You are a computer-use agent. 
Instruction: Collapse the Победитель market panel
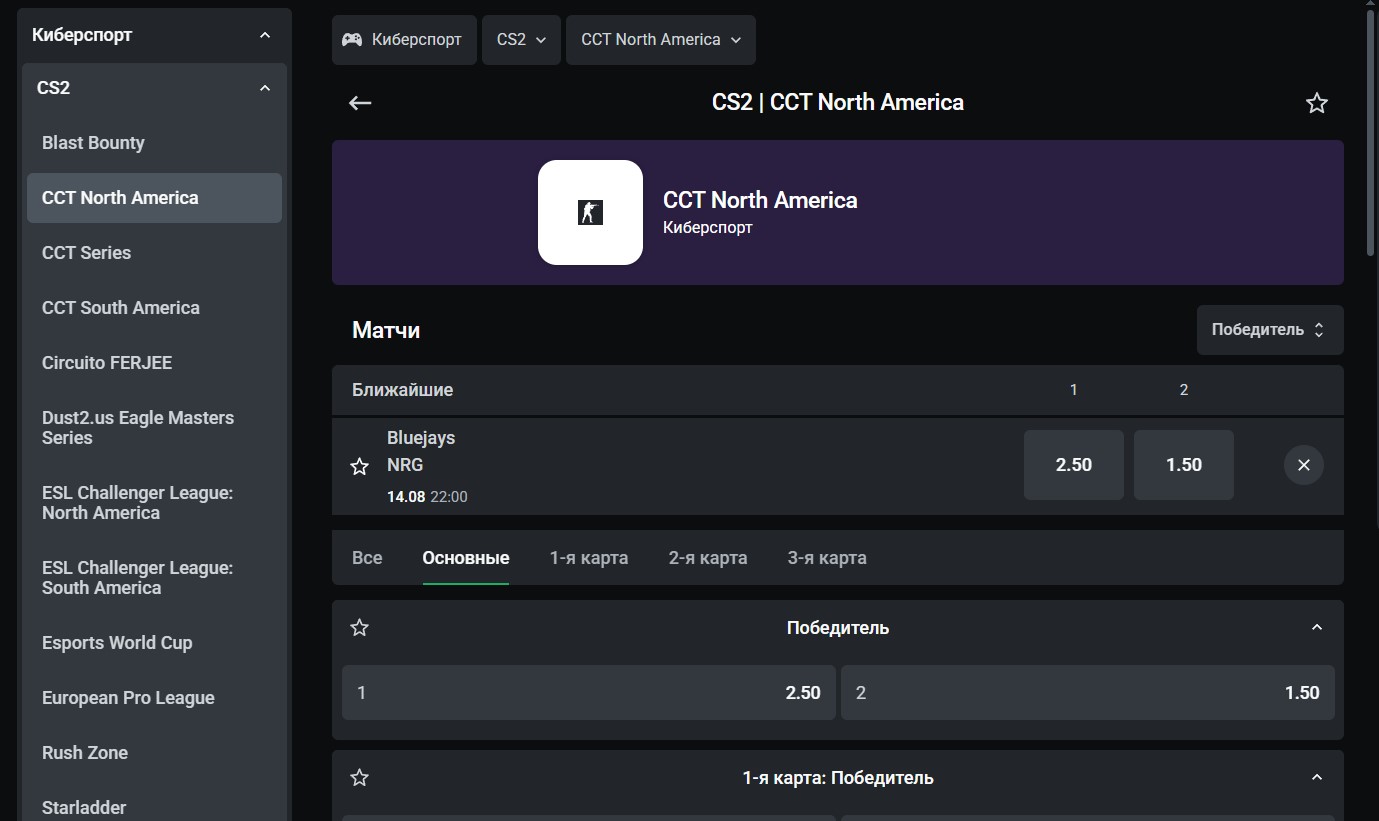(1317, 628)
